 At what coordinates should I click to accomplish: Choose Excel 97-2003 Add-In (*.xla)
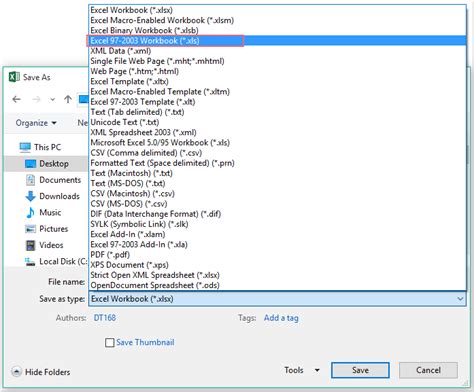pyautogui.click(x=277, y=245)
